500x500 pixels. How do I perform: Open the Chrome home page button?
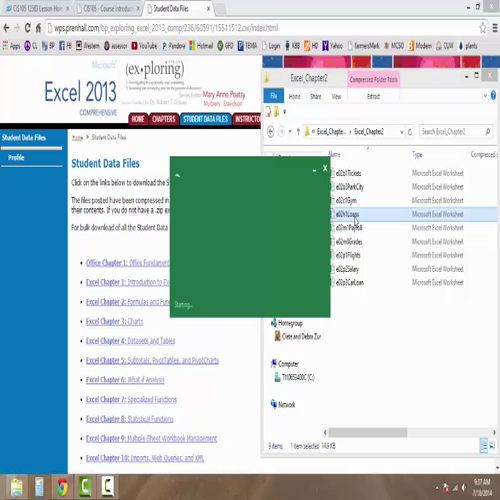pos(38,28)
